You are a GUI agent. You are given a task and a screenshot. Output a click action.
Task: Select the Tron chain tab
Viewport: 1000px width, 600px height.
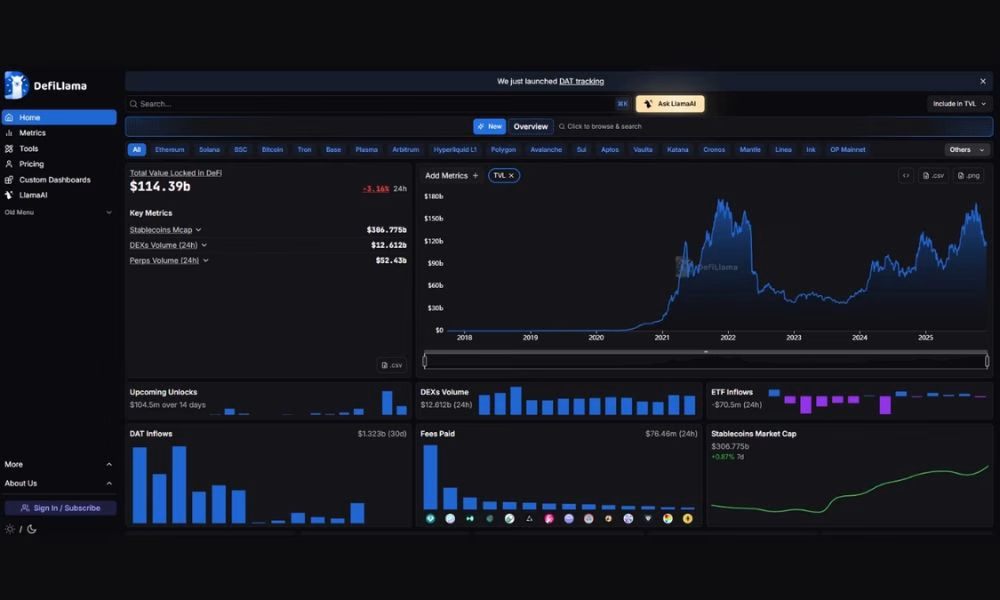click(304, 150)
